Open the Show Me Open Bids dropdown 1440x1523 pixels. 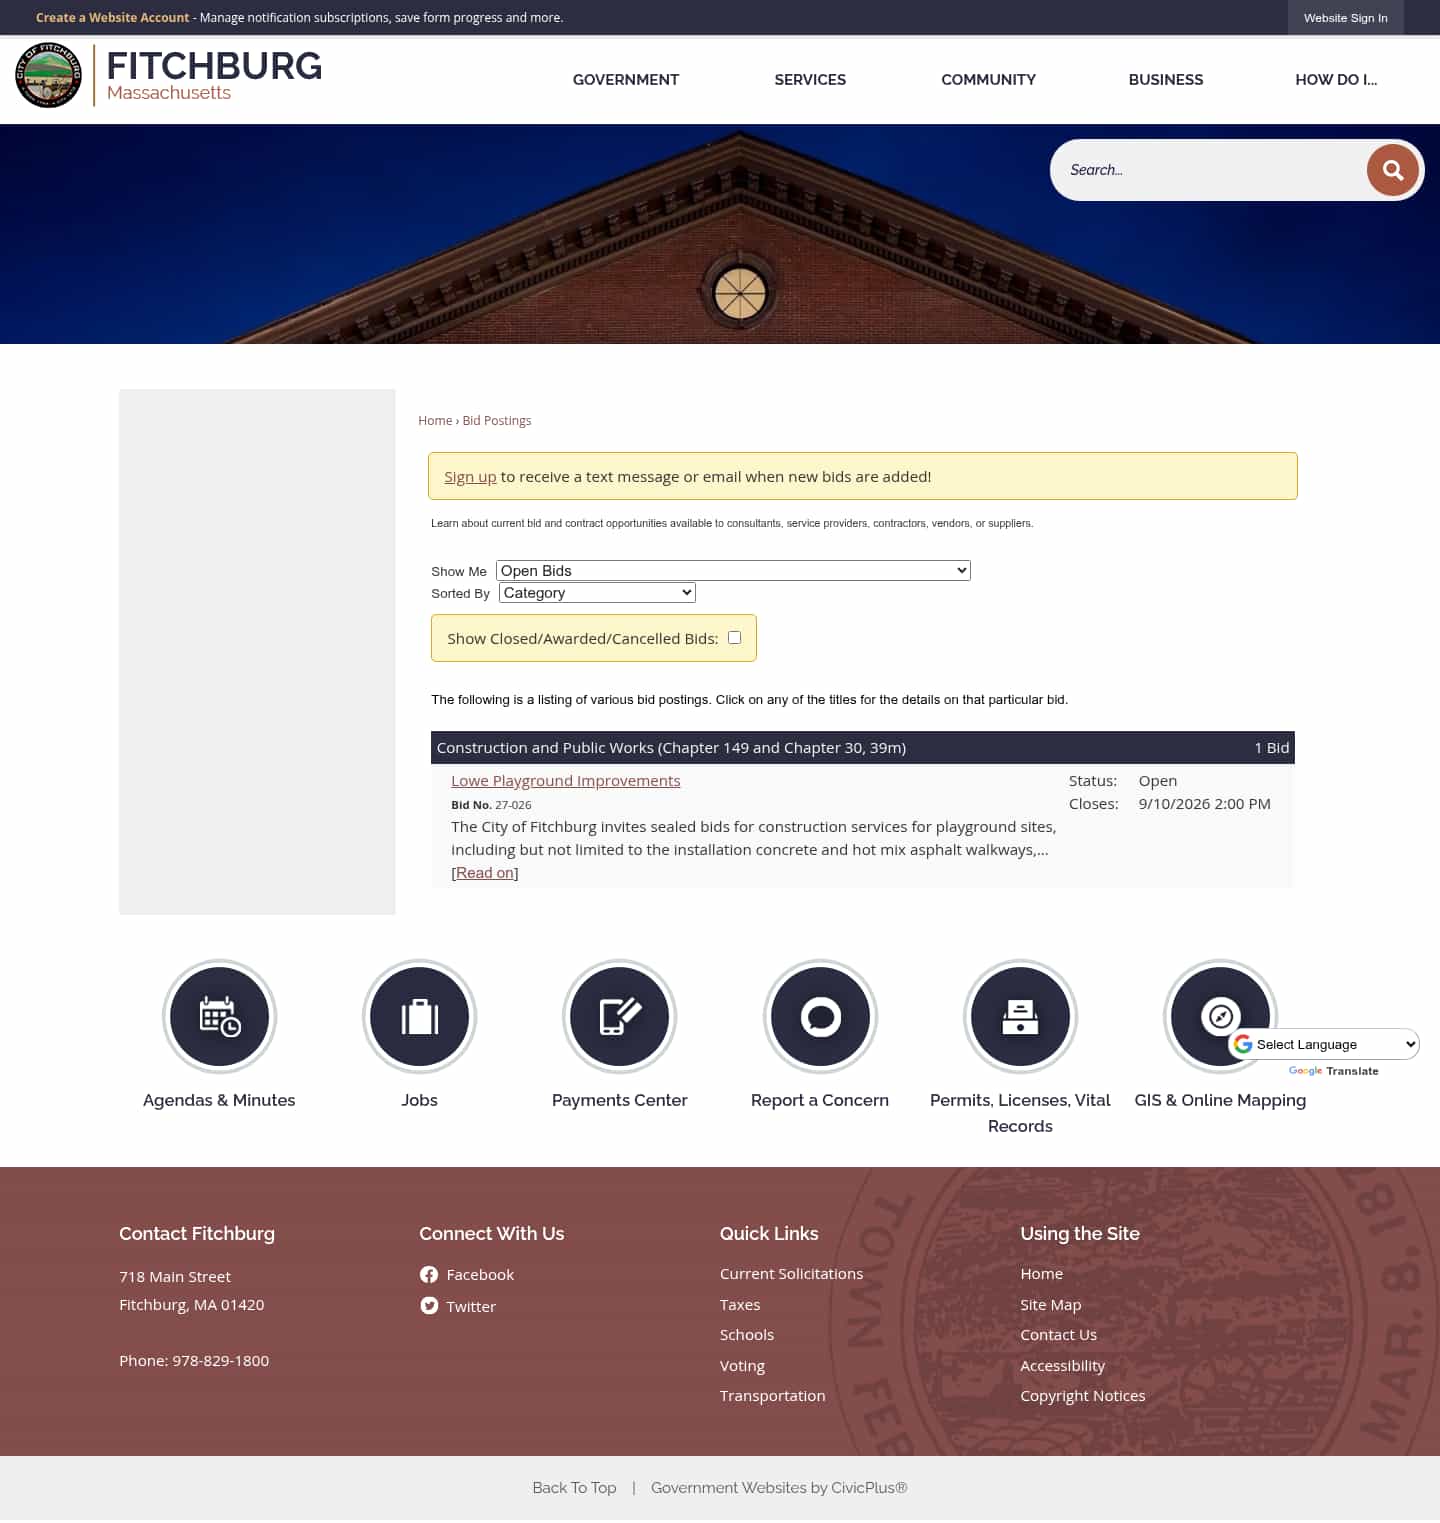(x=733, y=571)
